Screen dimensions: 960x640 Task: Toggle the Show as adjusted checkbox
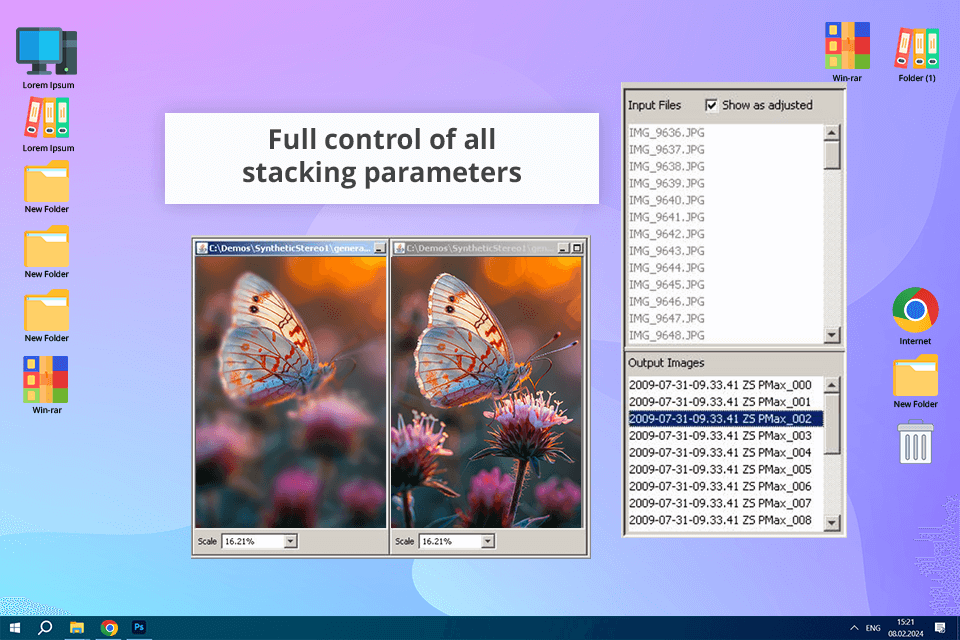pos(711,105)
